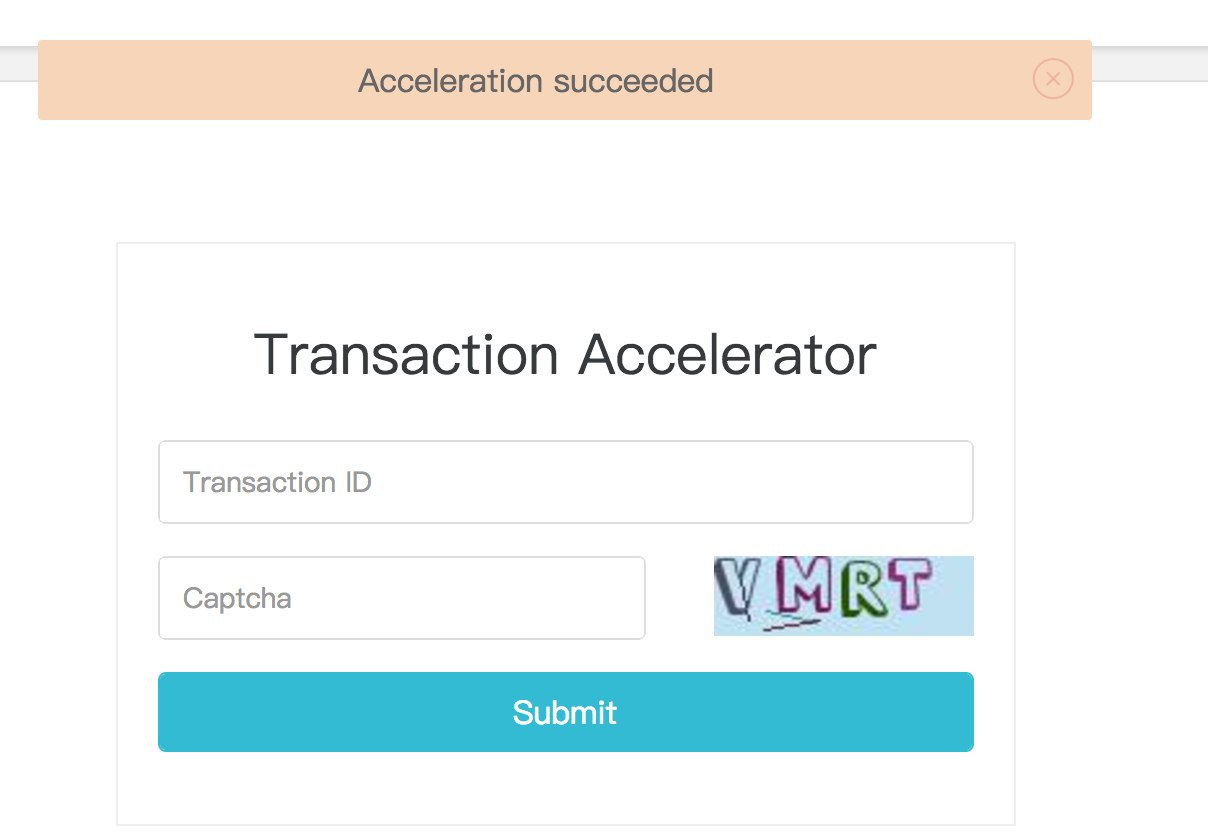Click the pink letter M in captcha
Viewport: 1208px width, 838px height.
pyautogui.click(x=803, y=592)
